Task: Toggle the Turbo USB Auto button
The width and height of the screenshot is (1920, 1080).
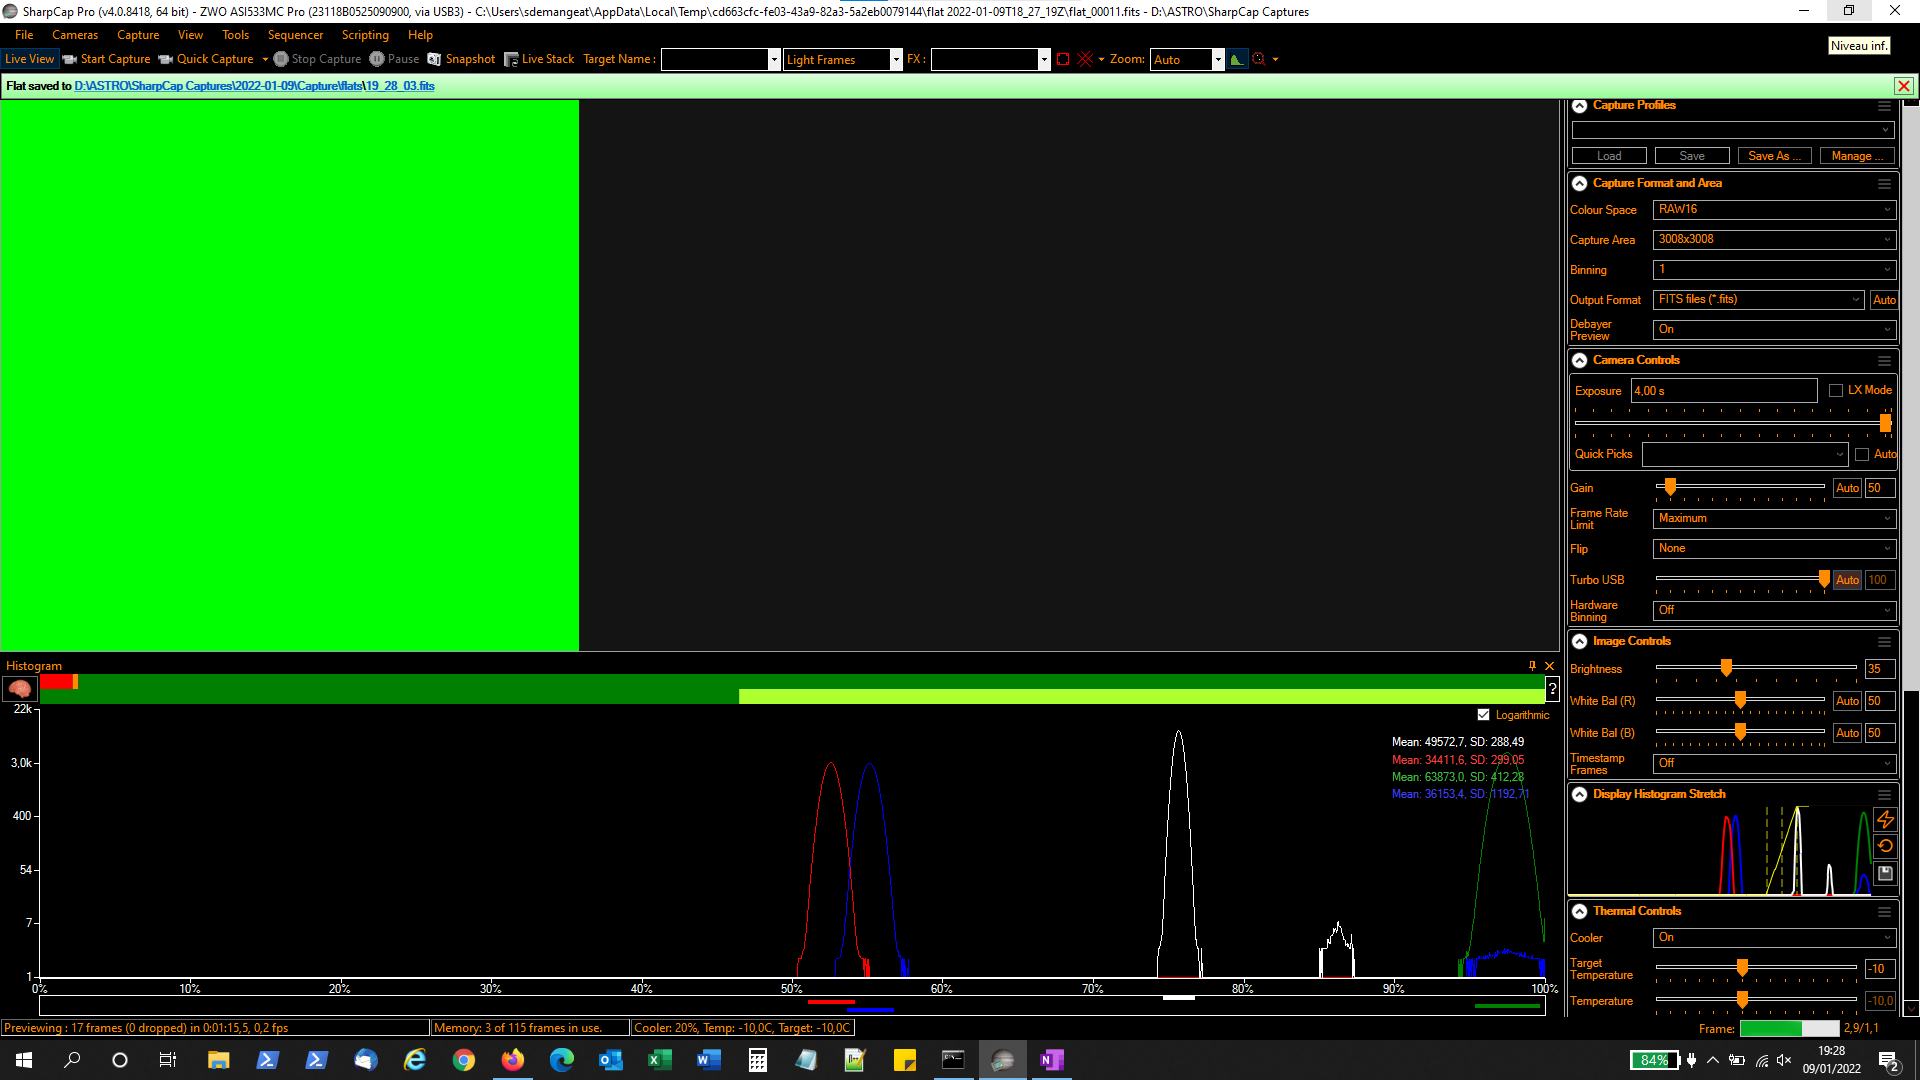Action: pos(1847,580)
